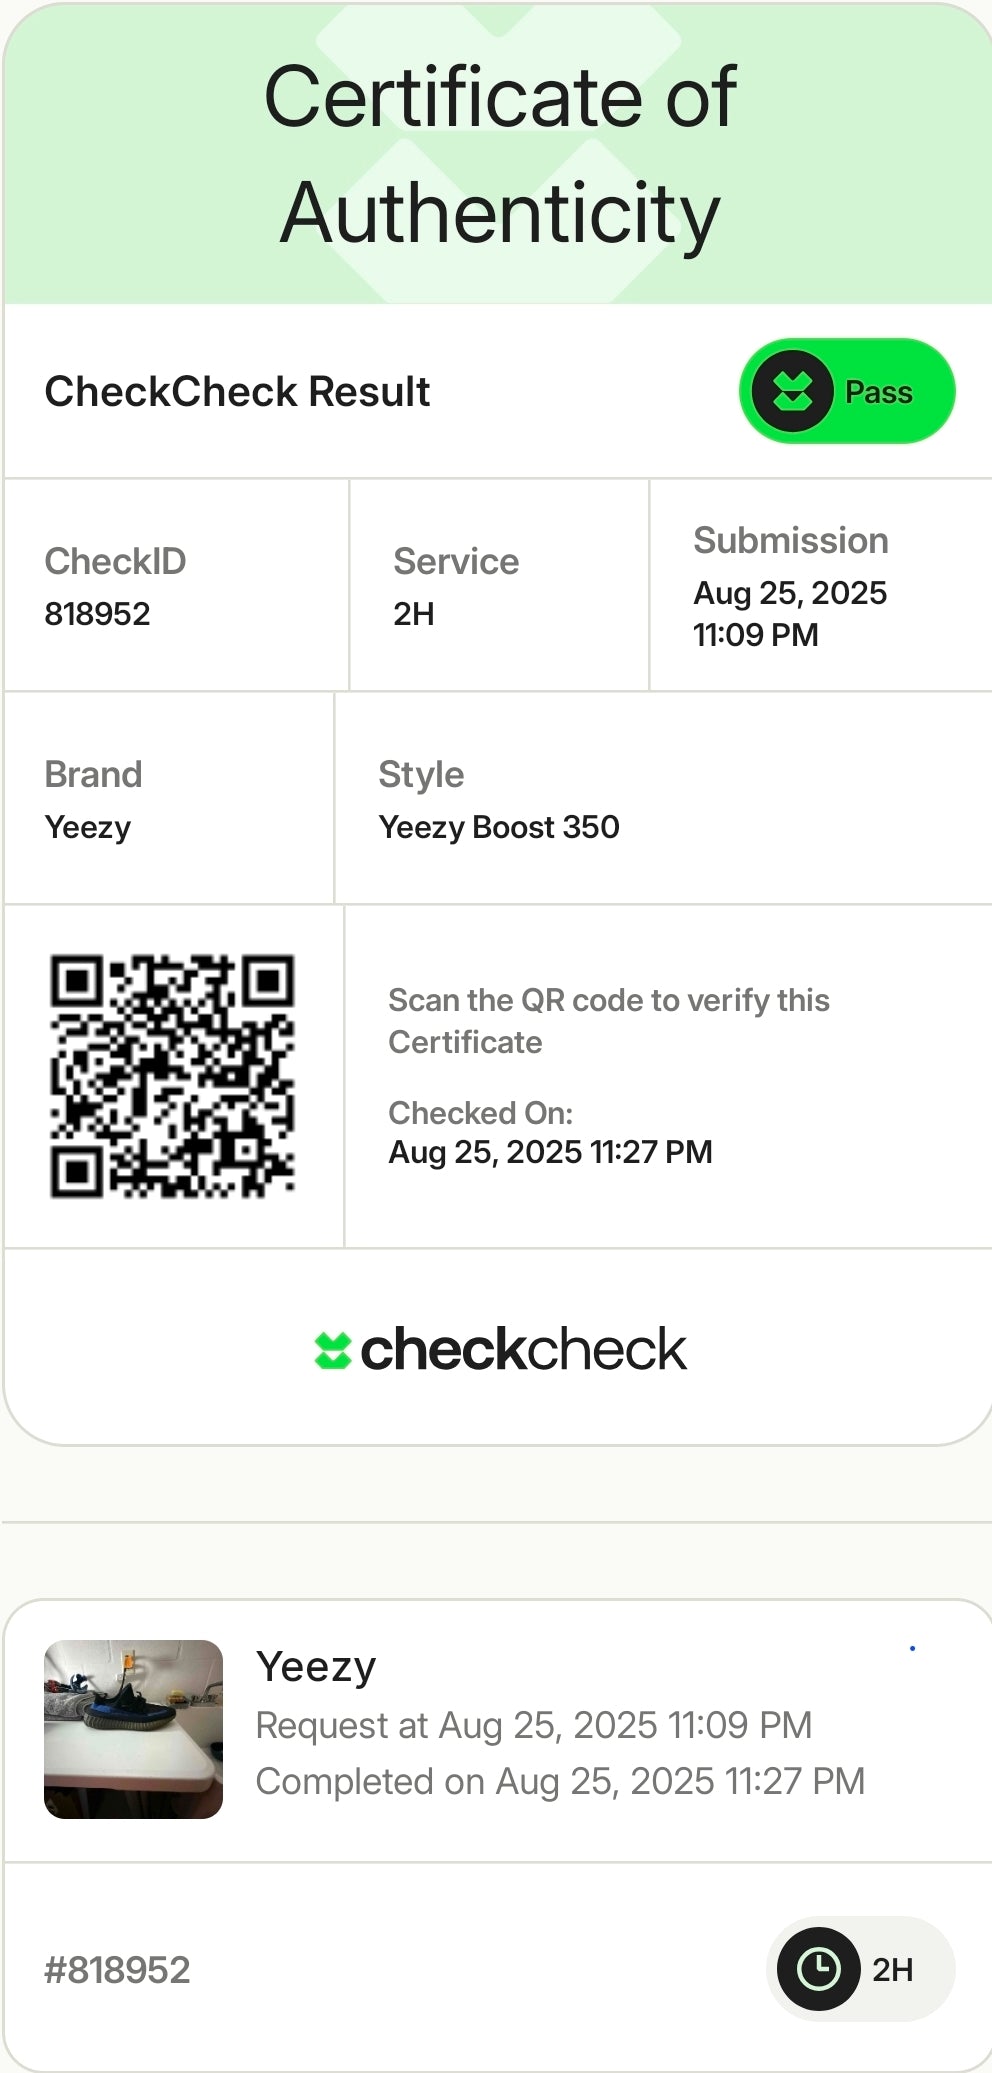The height and width of the screenshot is (2073, 992).
Task: Click the CheckCheck logo inside the Pass badge
Action: pos(792,391)
